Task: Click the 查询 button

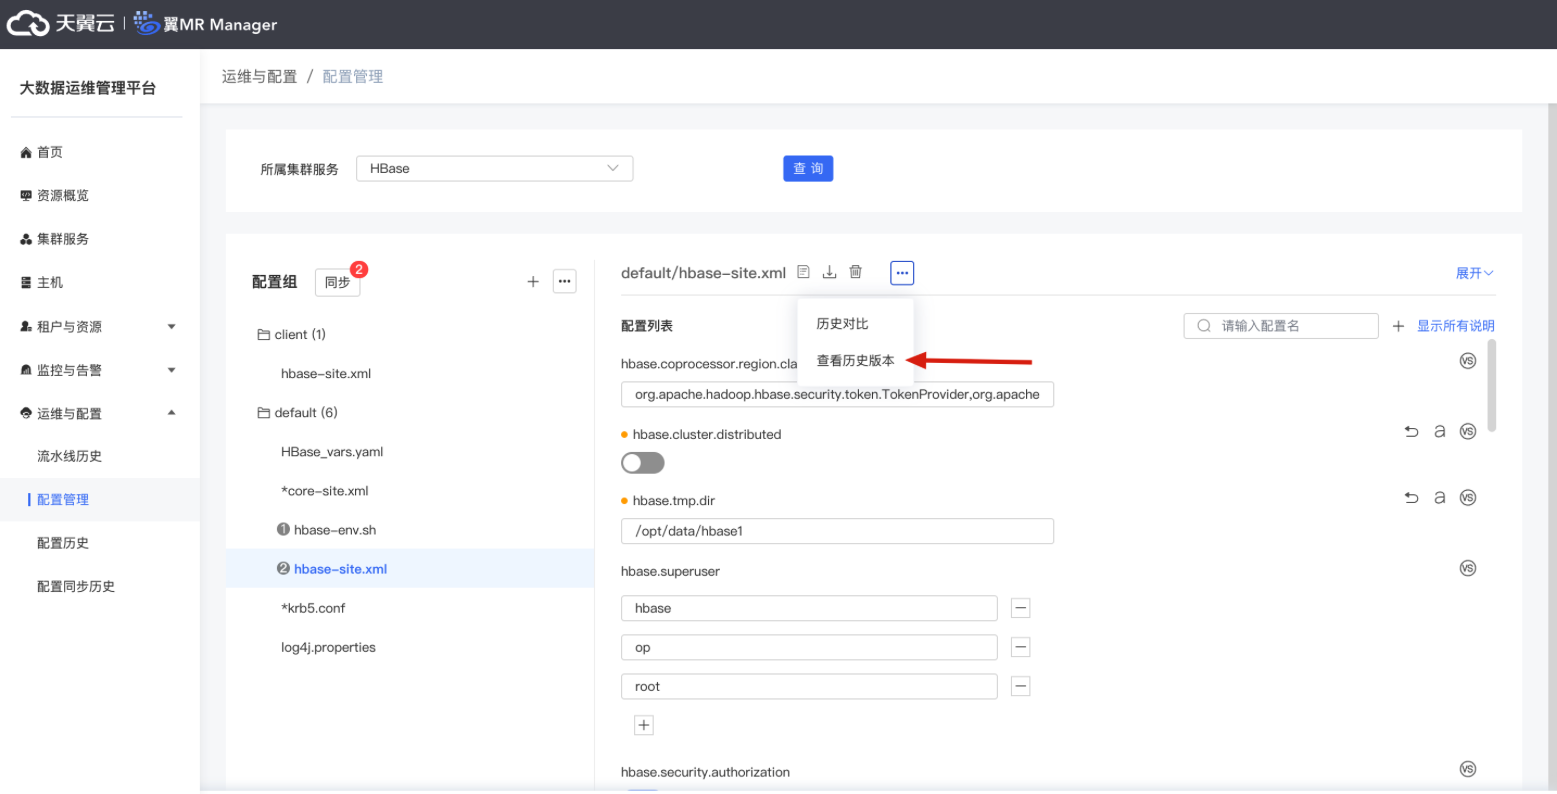Action: [x=808, y=169]
